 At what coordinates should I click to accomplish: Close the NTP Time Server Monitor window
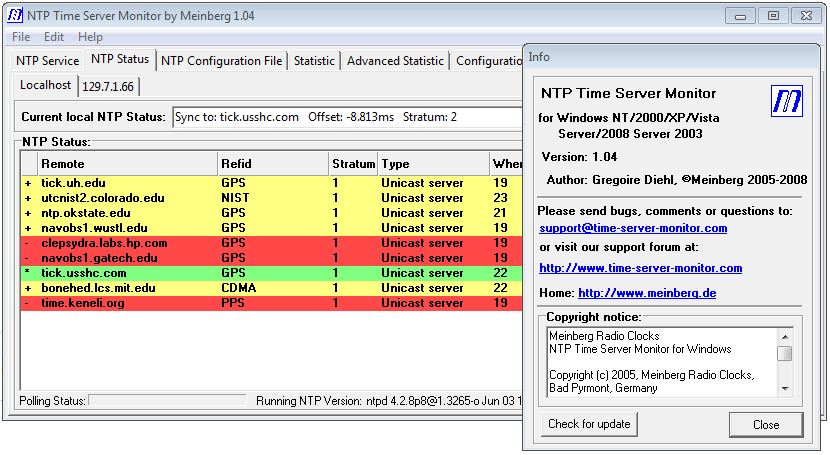(806, 16)
